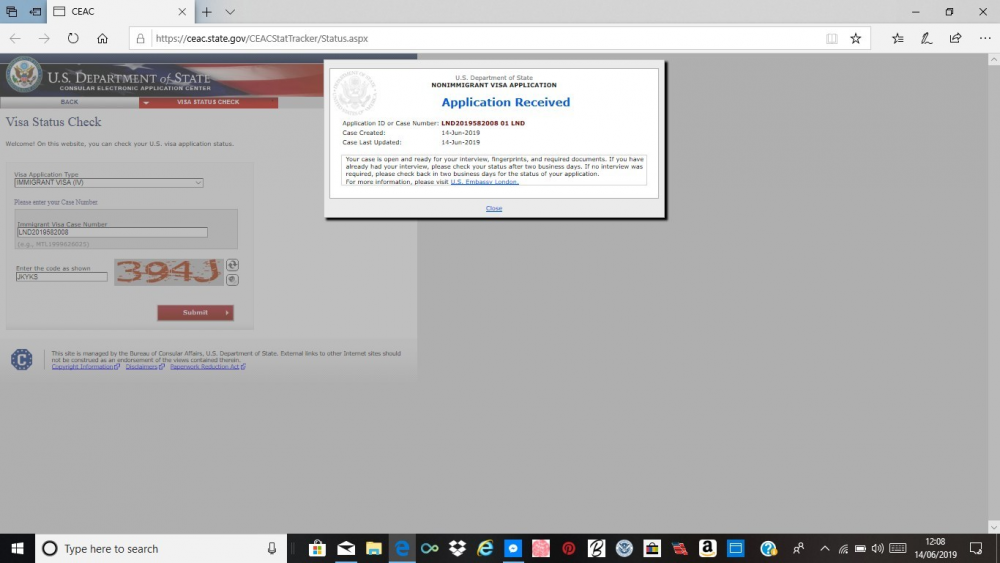Click the page scrollbar up arrow
Viewport: 1000px width, 563px height.
click(994, 59)
